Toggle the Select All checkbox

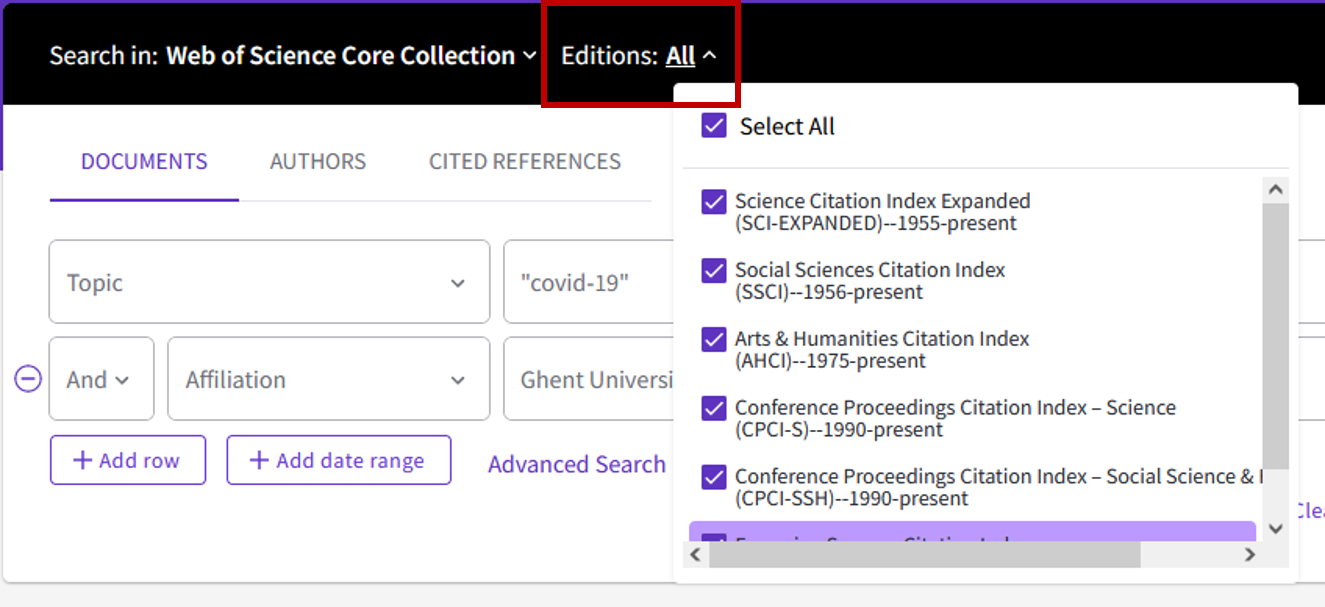(x=714, y=126)
